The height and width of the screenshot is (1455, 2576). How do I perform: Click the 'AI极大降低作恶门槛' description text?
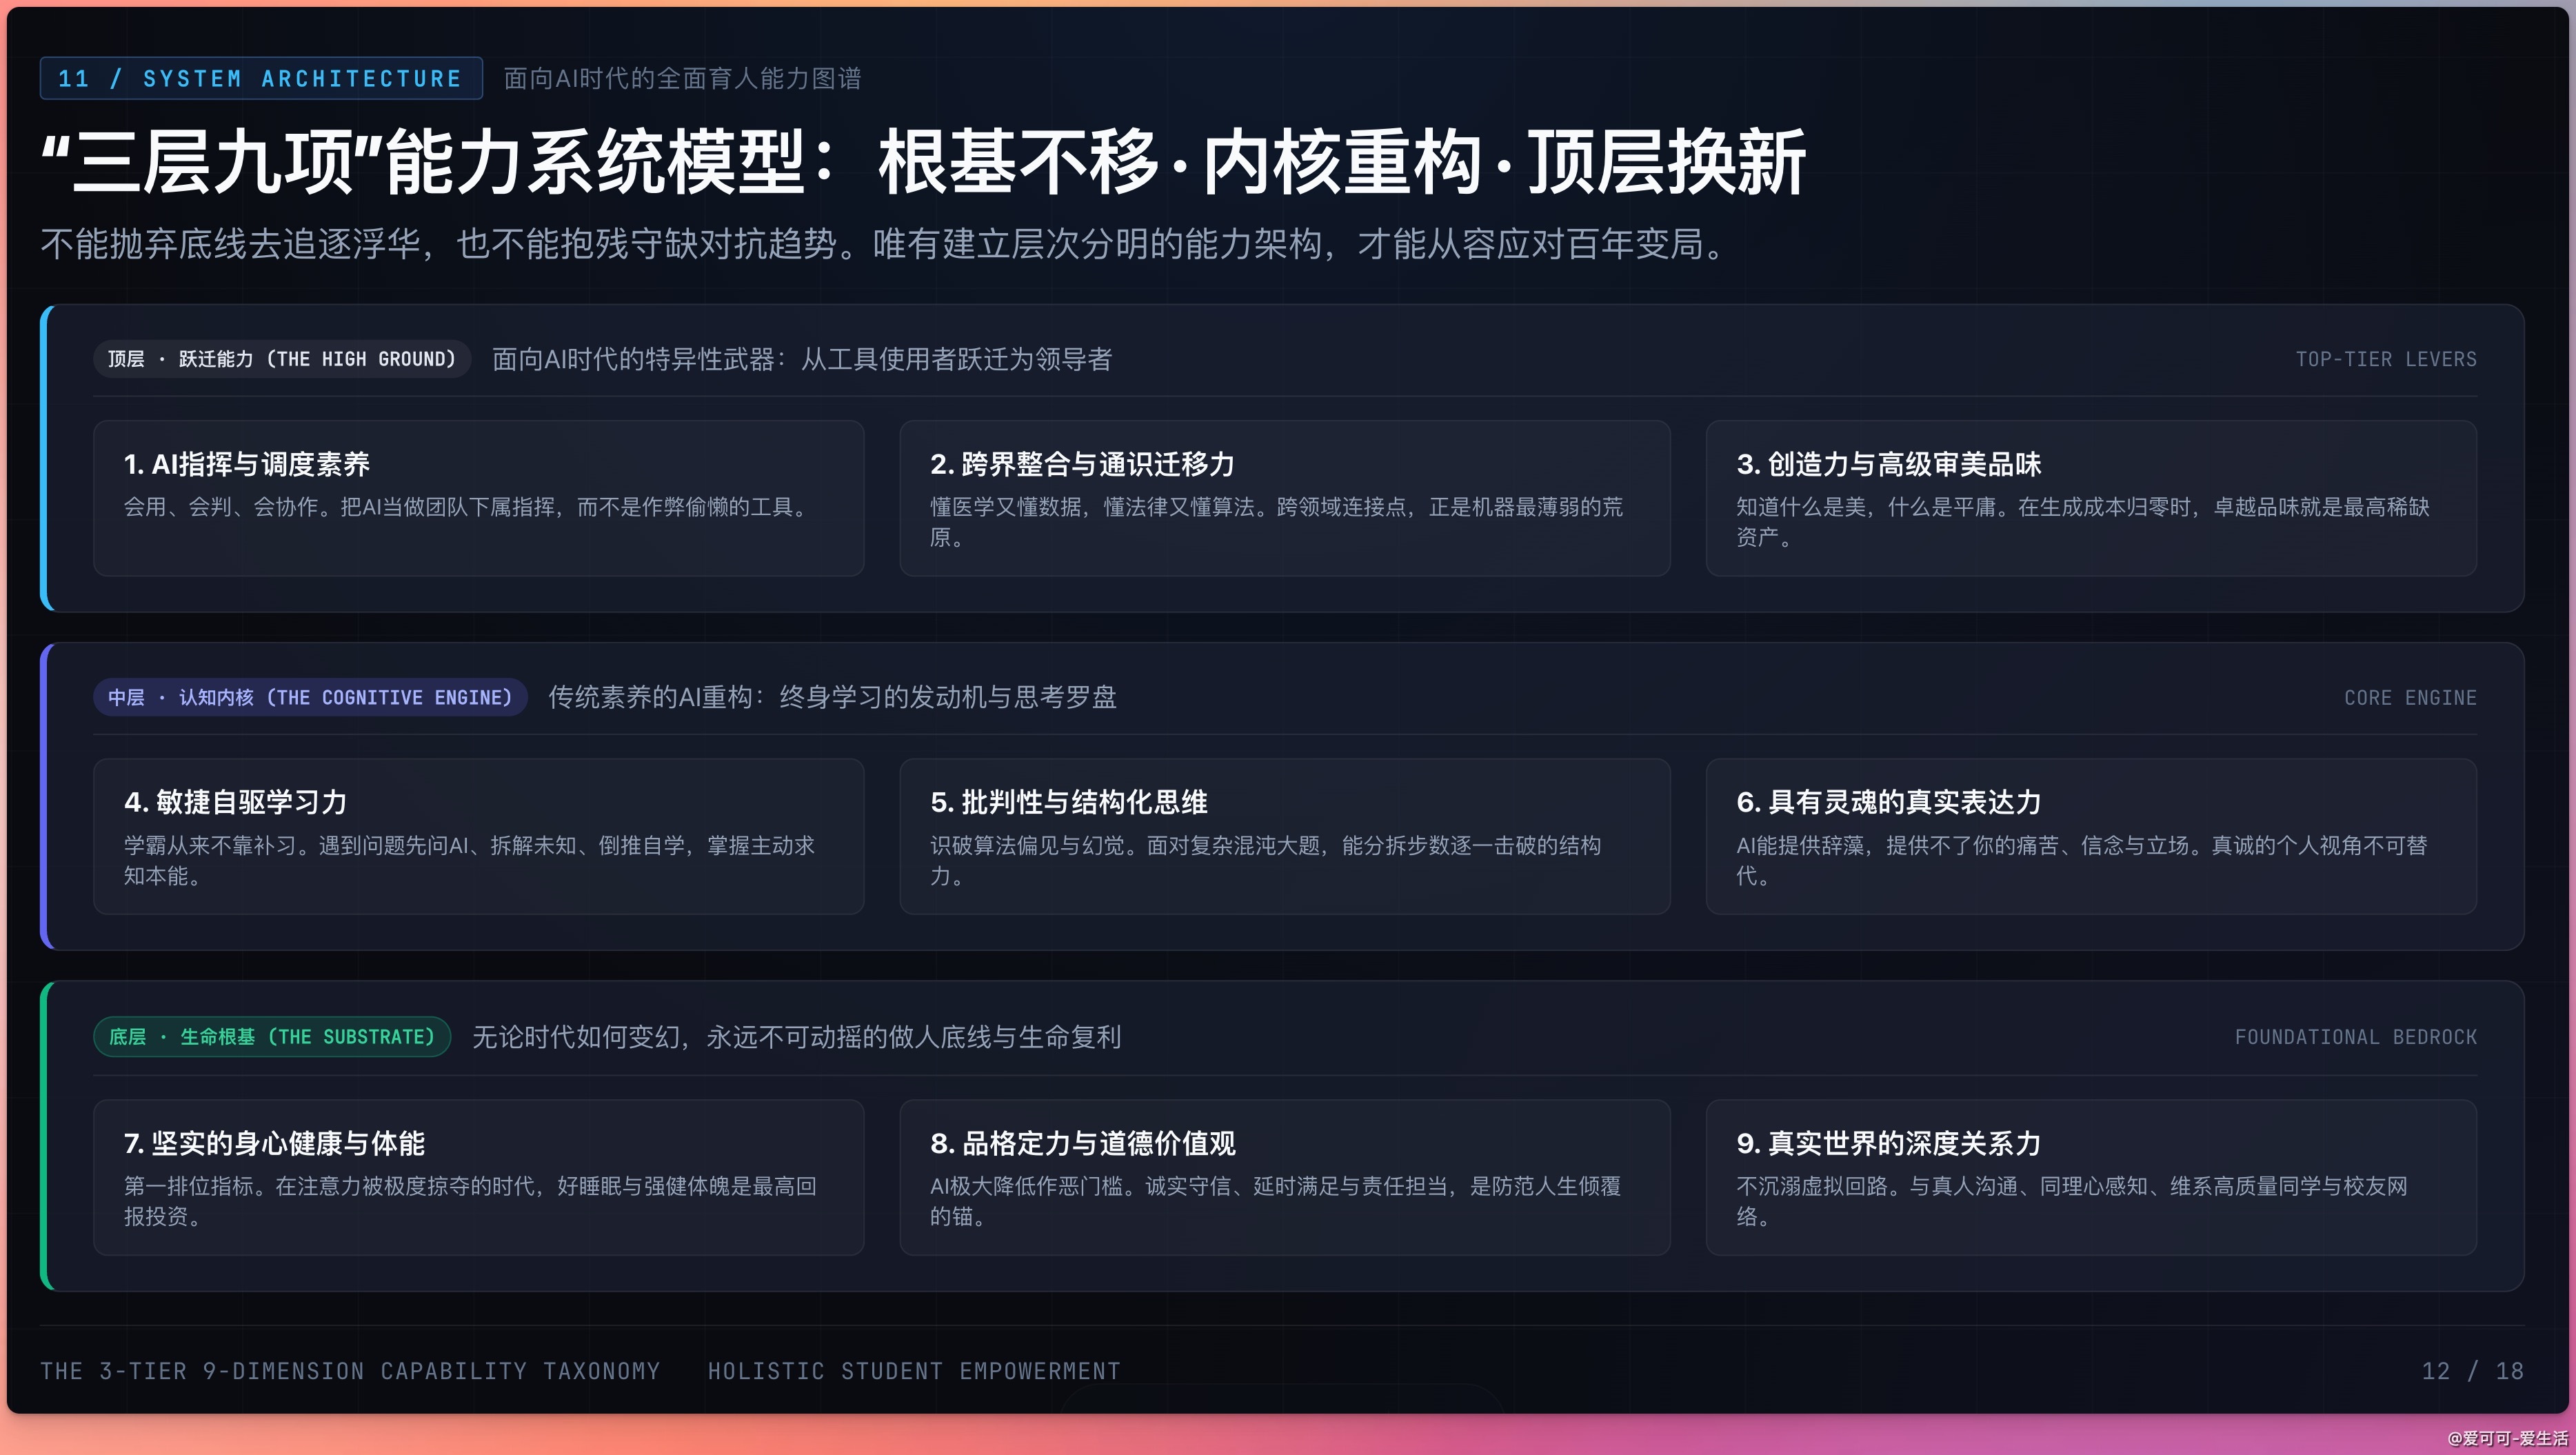tap(1276, 1201)
